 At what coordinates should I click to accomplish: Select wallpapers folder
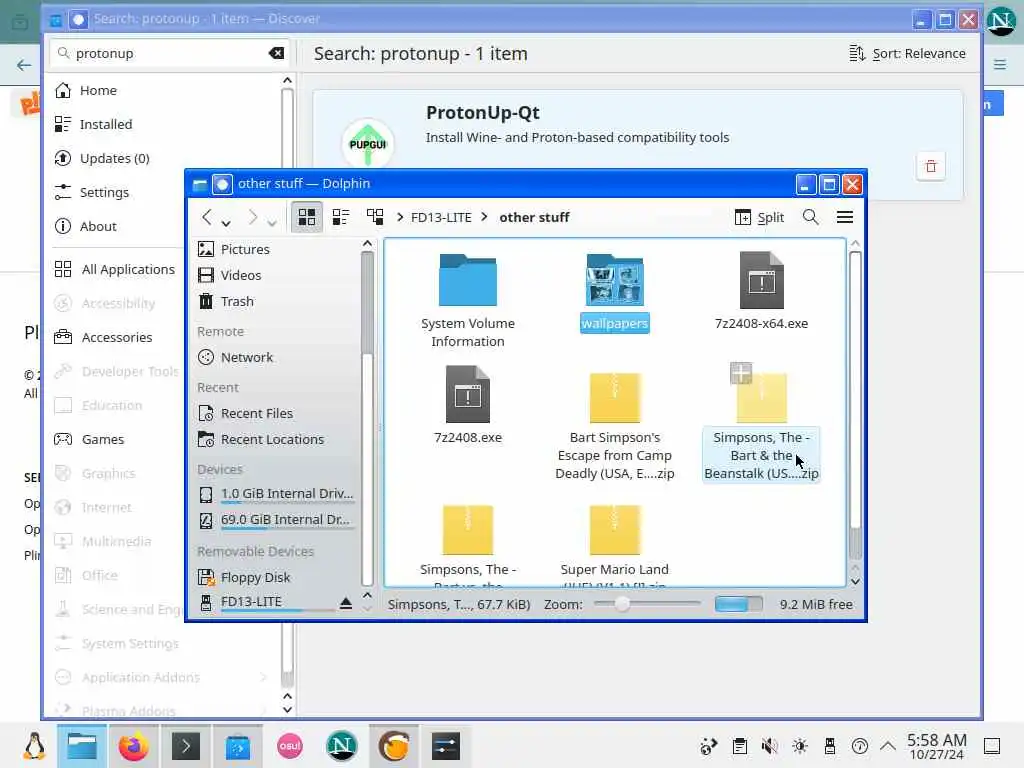(x=615, y=293)
